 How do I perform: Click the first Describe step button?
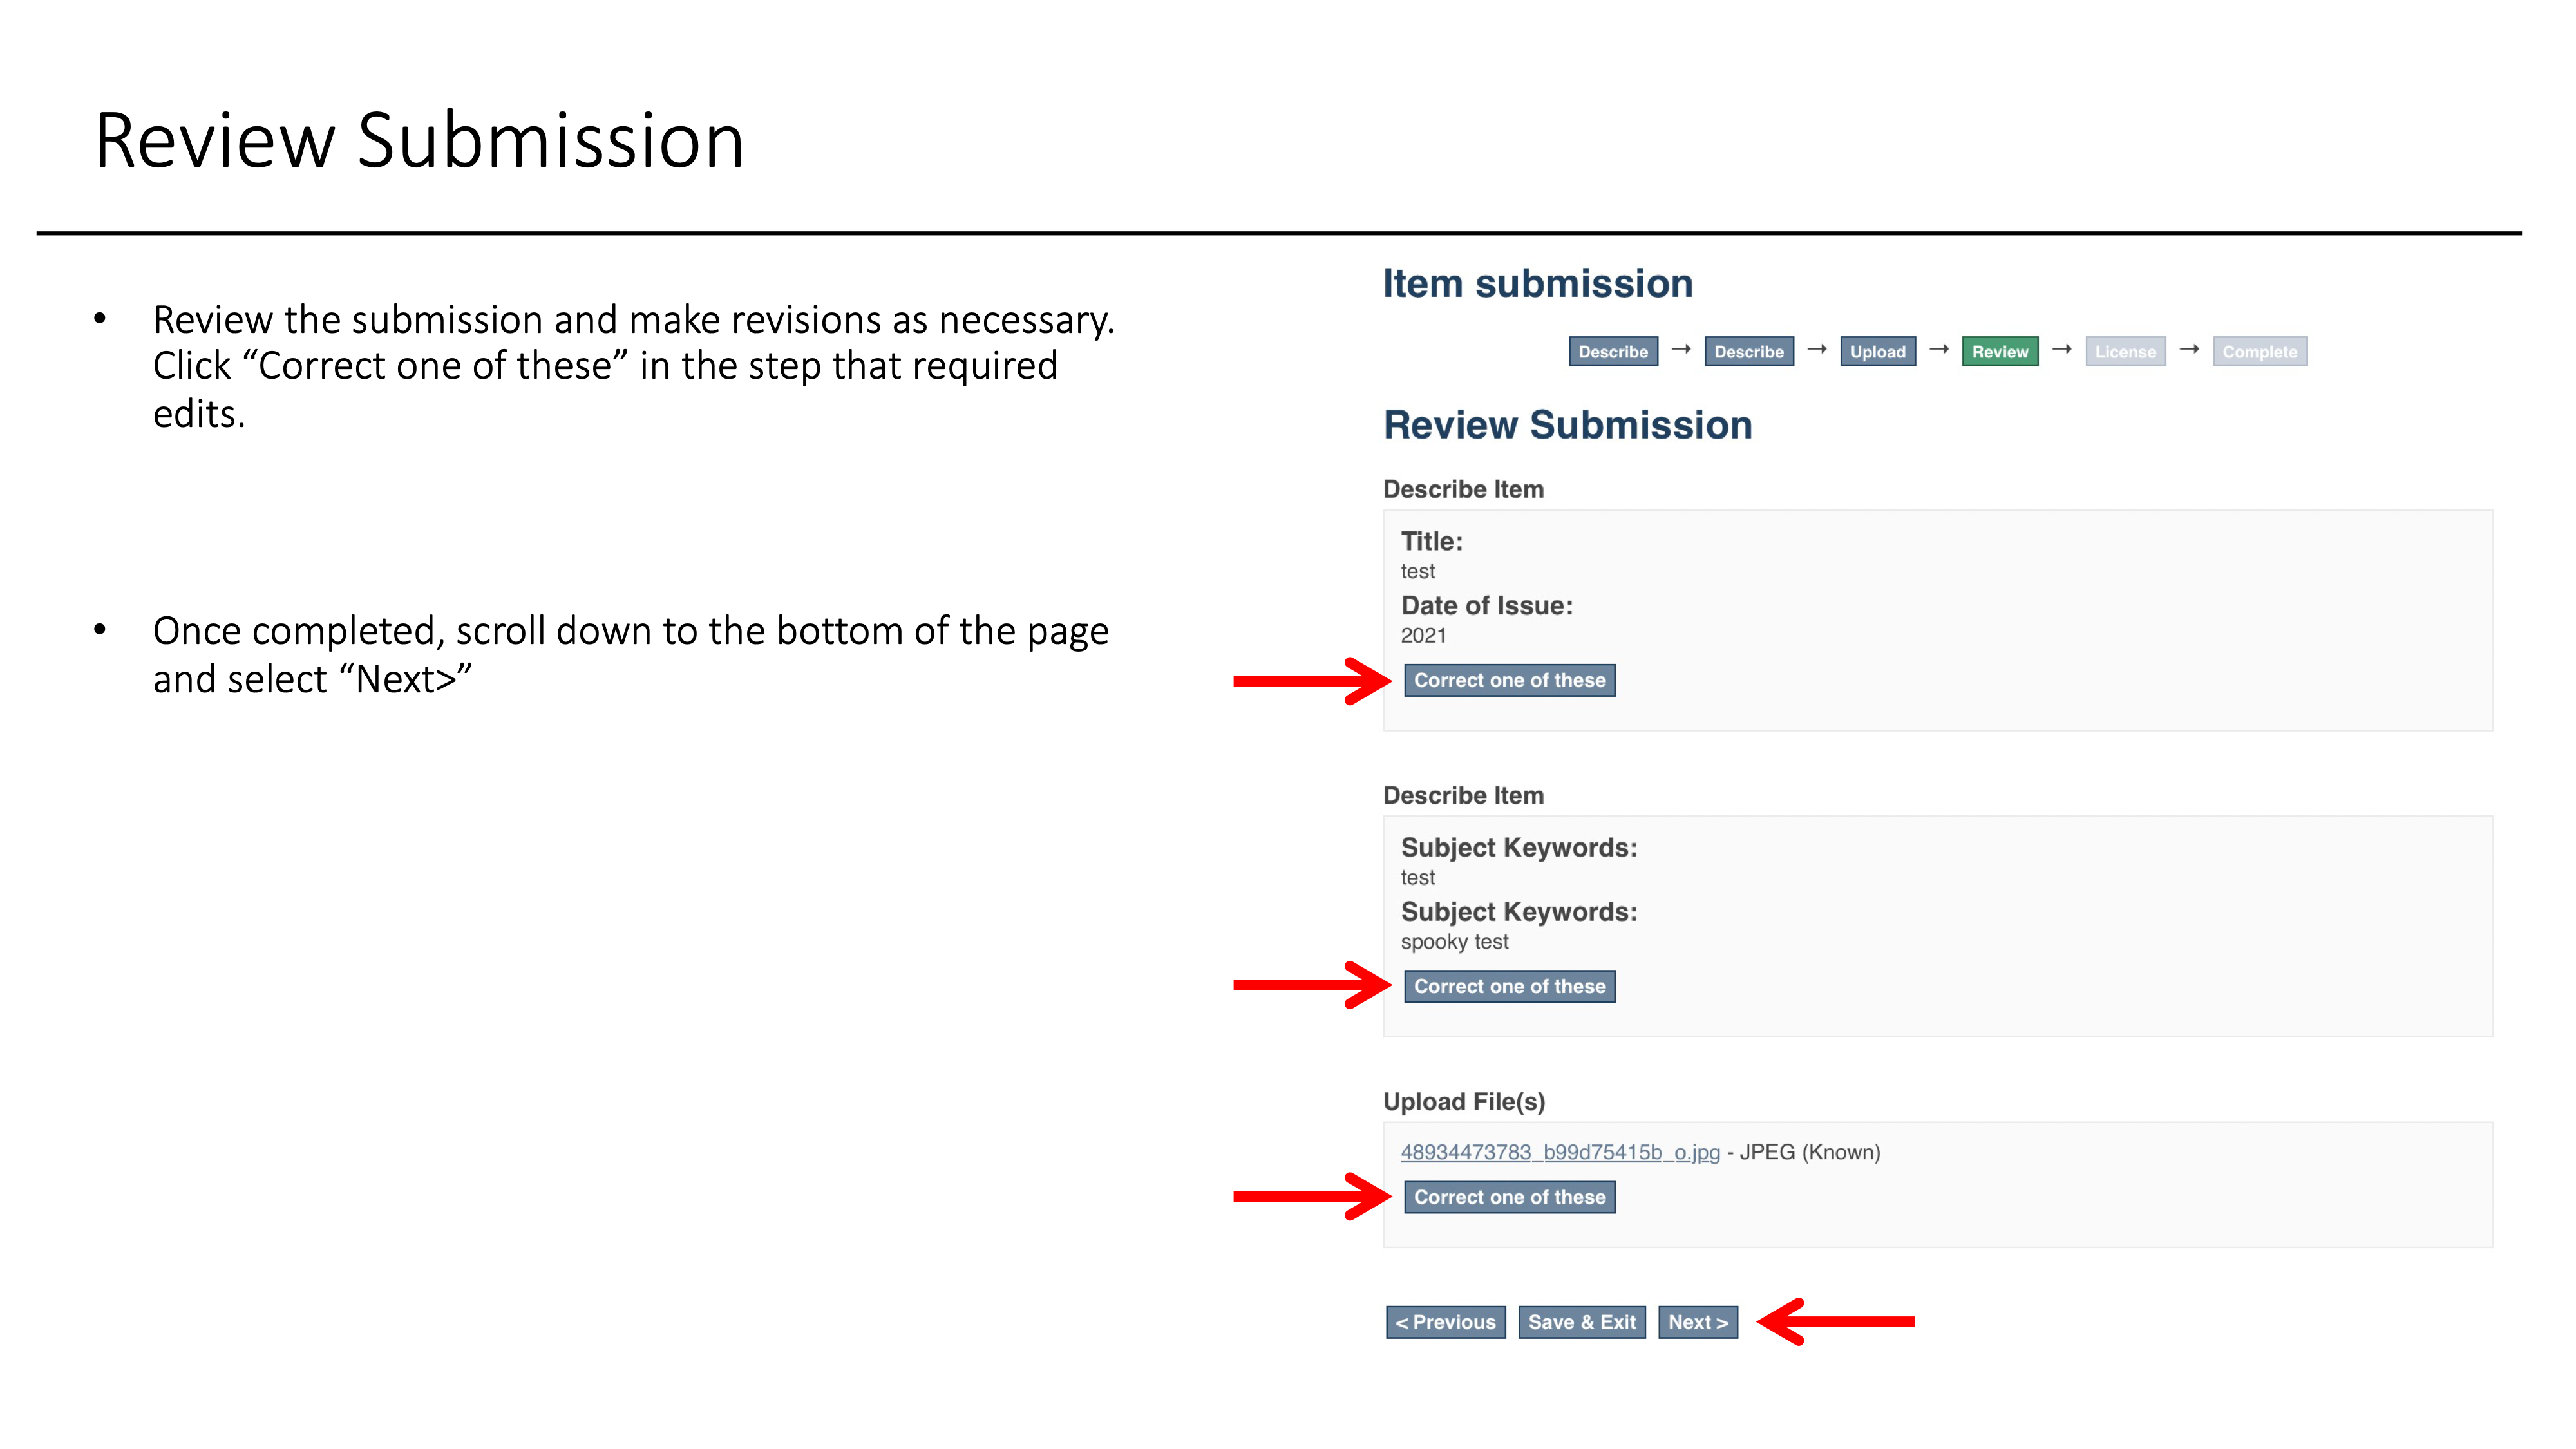(x=1612, y=352)
